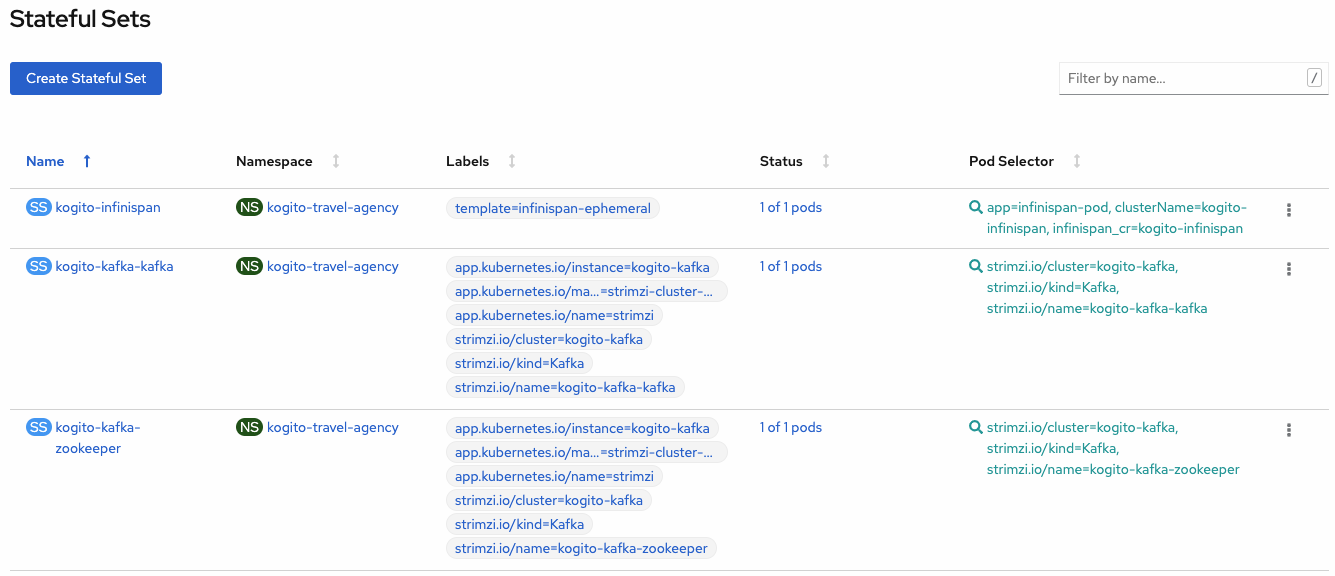The width and height of the screenshot is (1335, 576).
Task: Open kebab menu for kogito-kafka-zookeeper row
Action: pyautogui.click(x=1289, y=430)
